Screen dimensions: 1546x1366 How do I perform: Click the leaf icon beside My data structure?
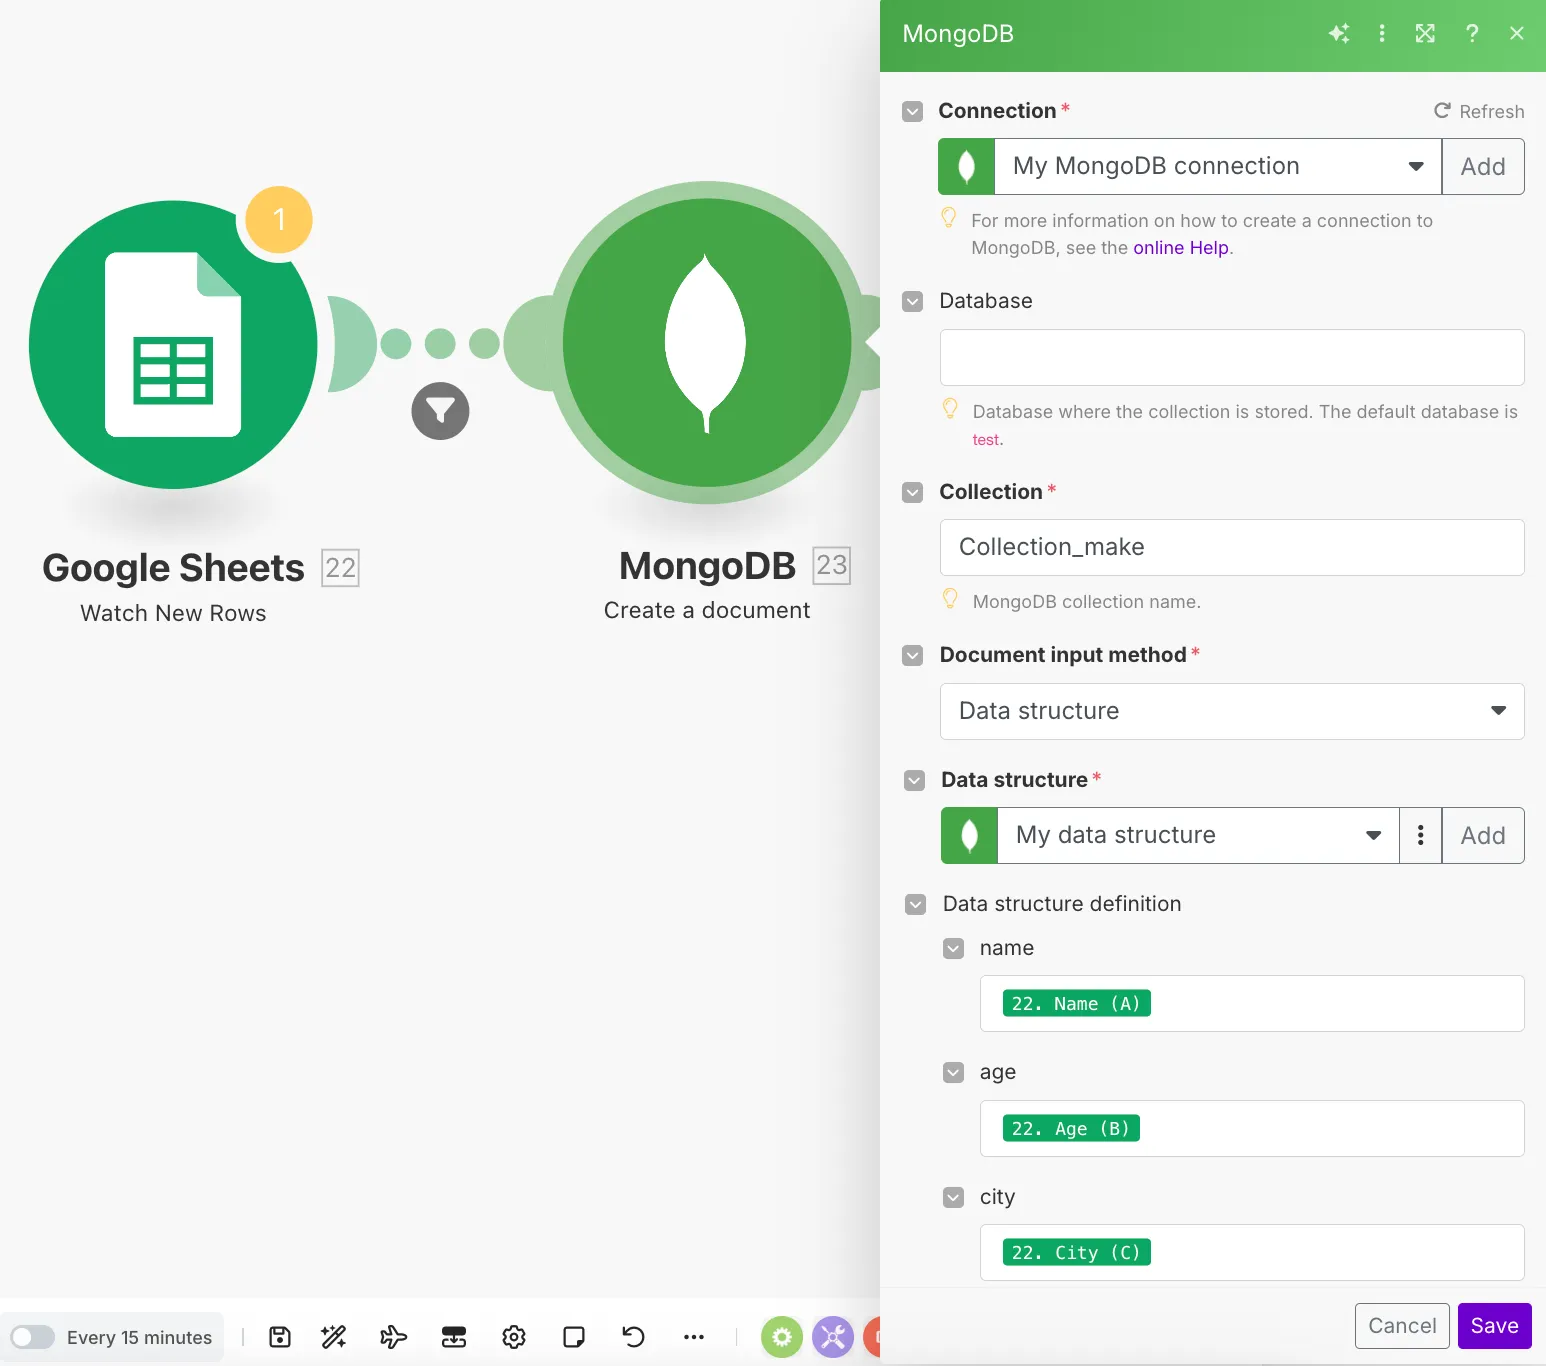coord(970,835)
